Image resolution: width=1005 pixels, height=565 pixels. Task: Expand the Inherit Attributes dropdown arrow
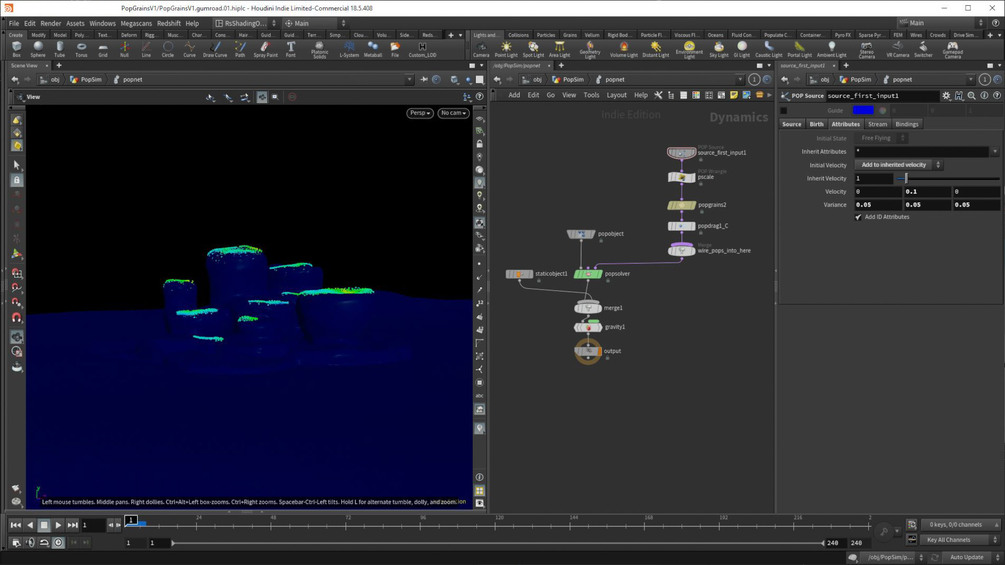[x=995, y=152]
